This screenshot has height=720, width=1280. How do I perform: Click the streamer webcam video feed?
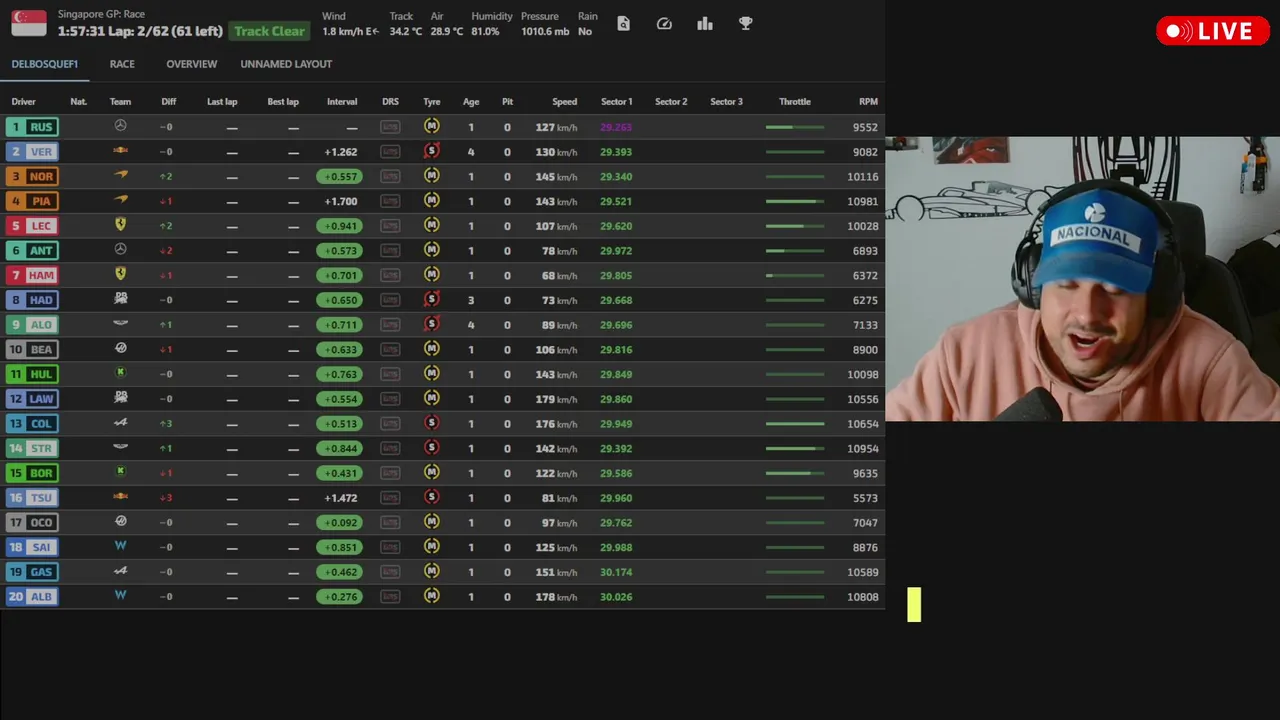coord(1082,278)
